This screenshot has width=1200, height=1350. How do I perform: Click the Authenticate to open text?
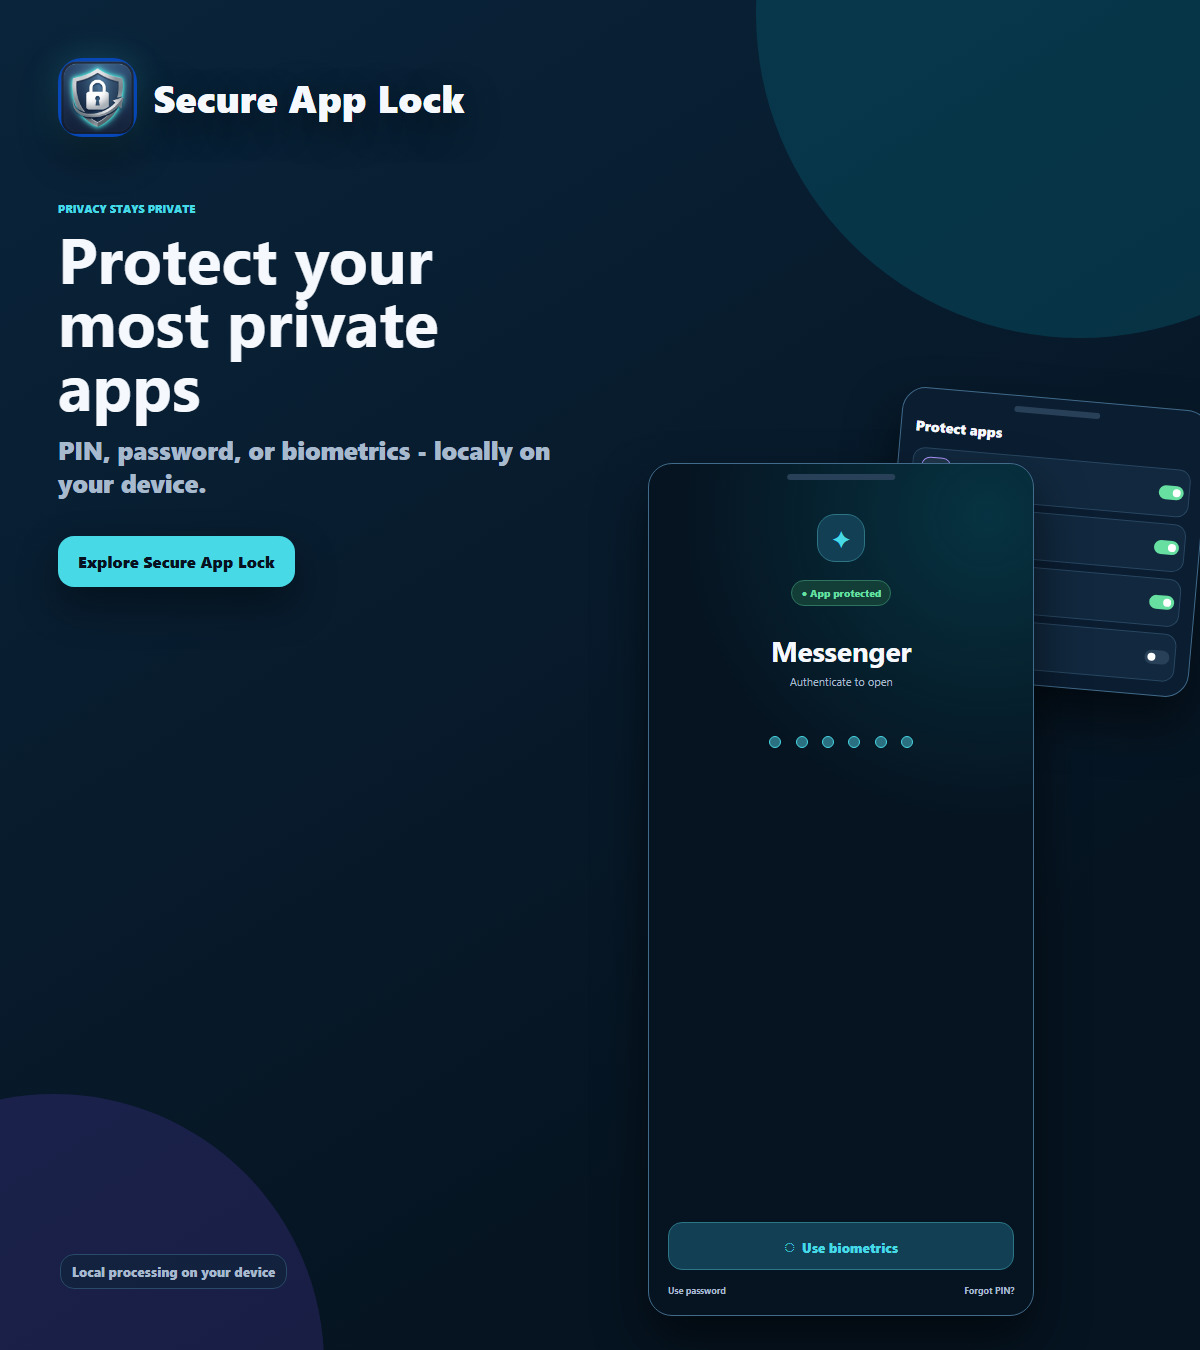click(x=841, y=682)
